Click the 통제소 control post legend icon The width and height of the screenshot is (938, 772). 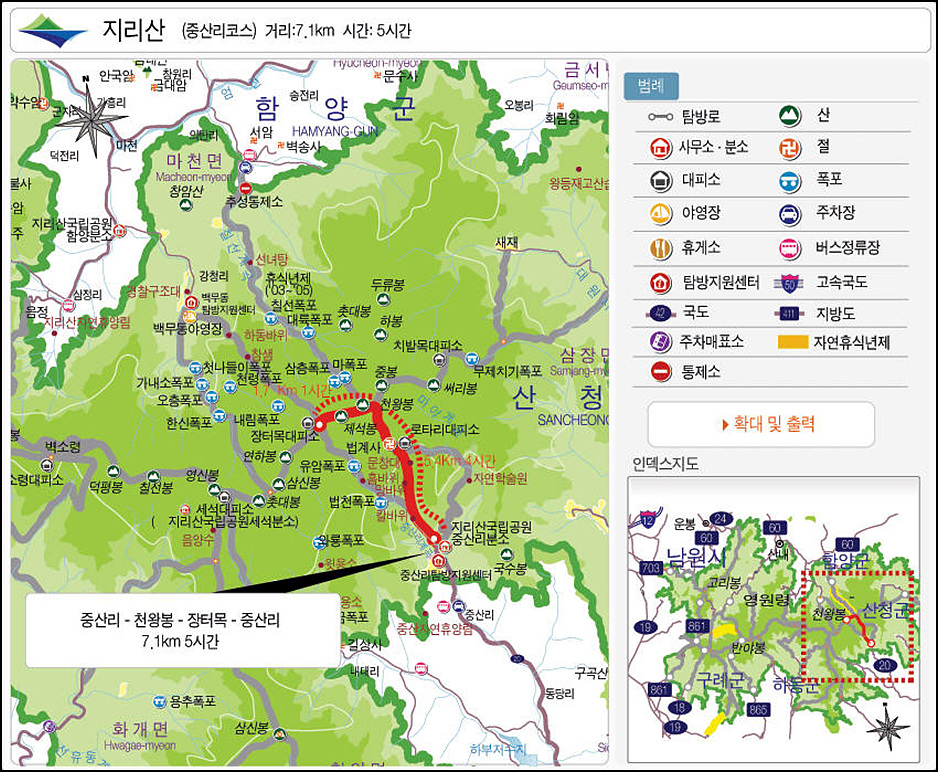pyautogui.click(x=661, y=372)
